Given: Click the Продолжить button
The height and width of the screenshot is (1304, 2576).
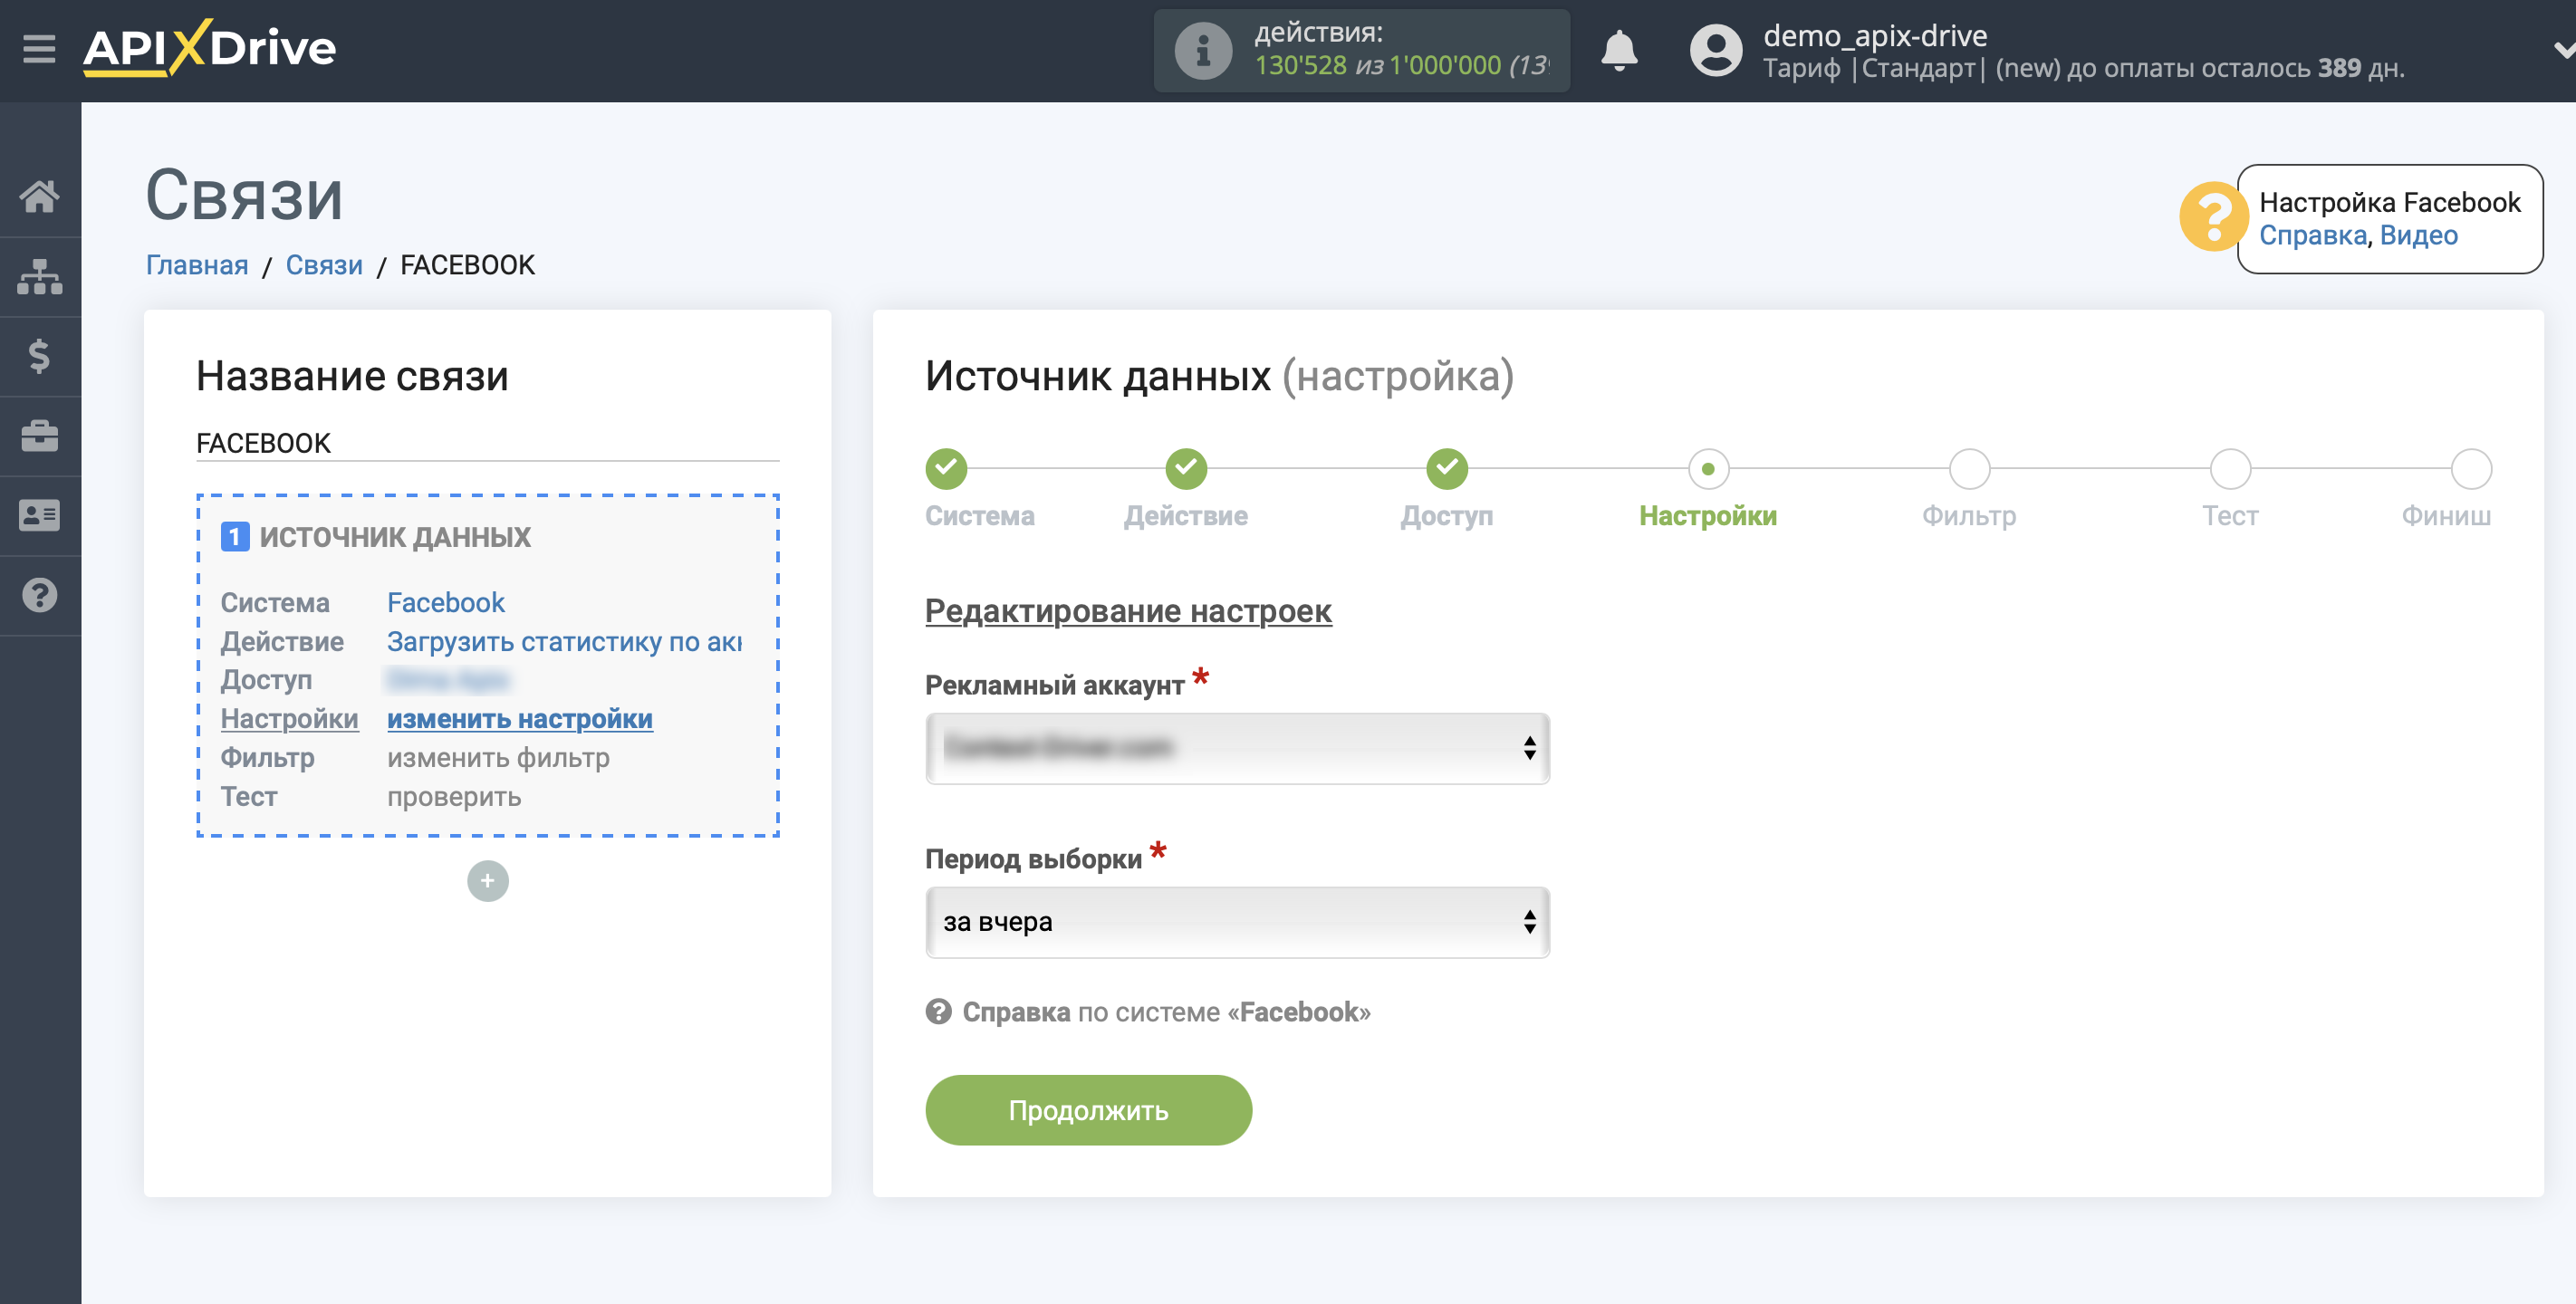Looking at the screenshot, I should point(1088,1109).
